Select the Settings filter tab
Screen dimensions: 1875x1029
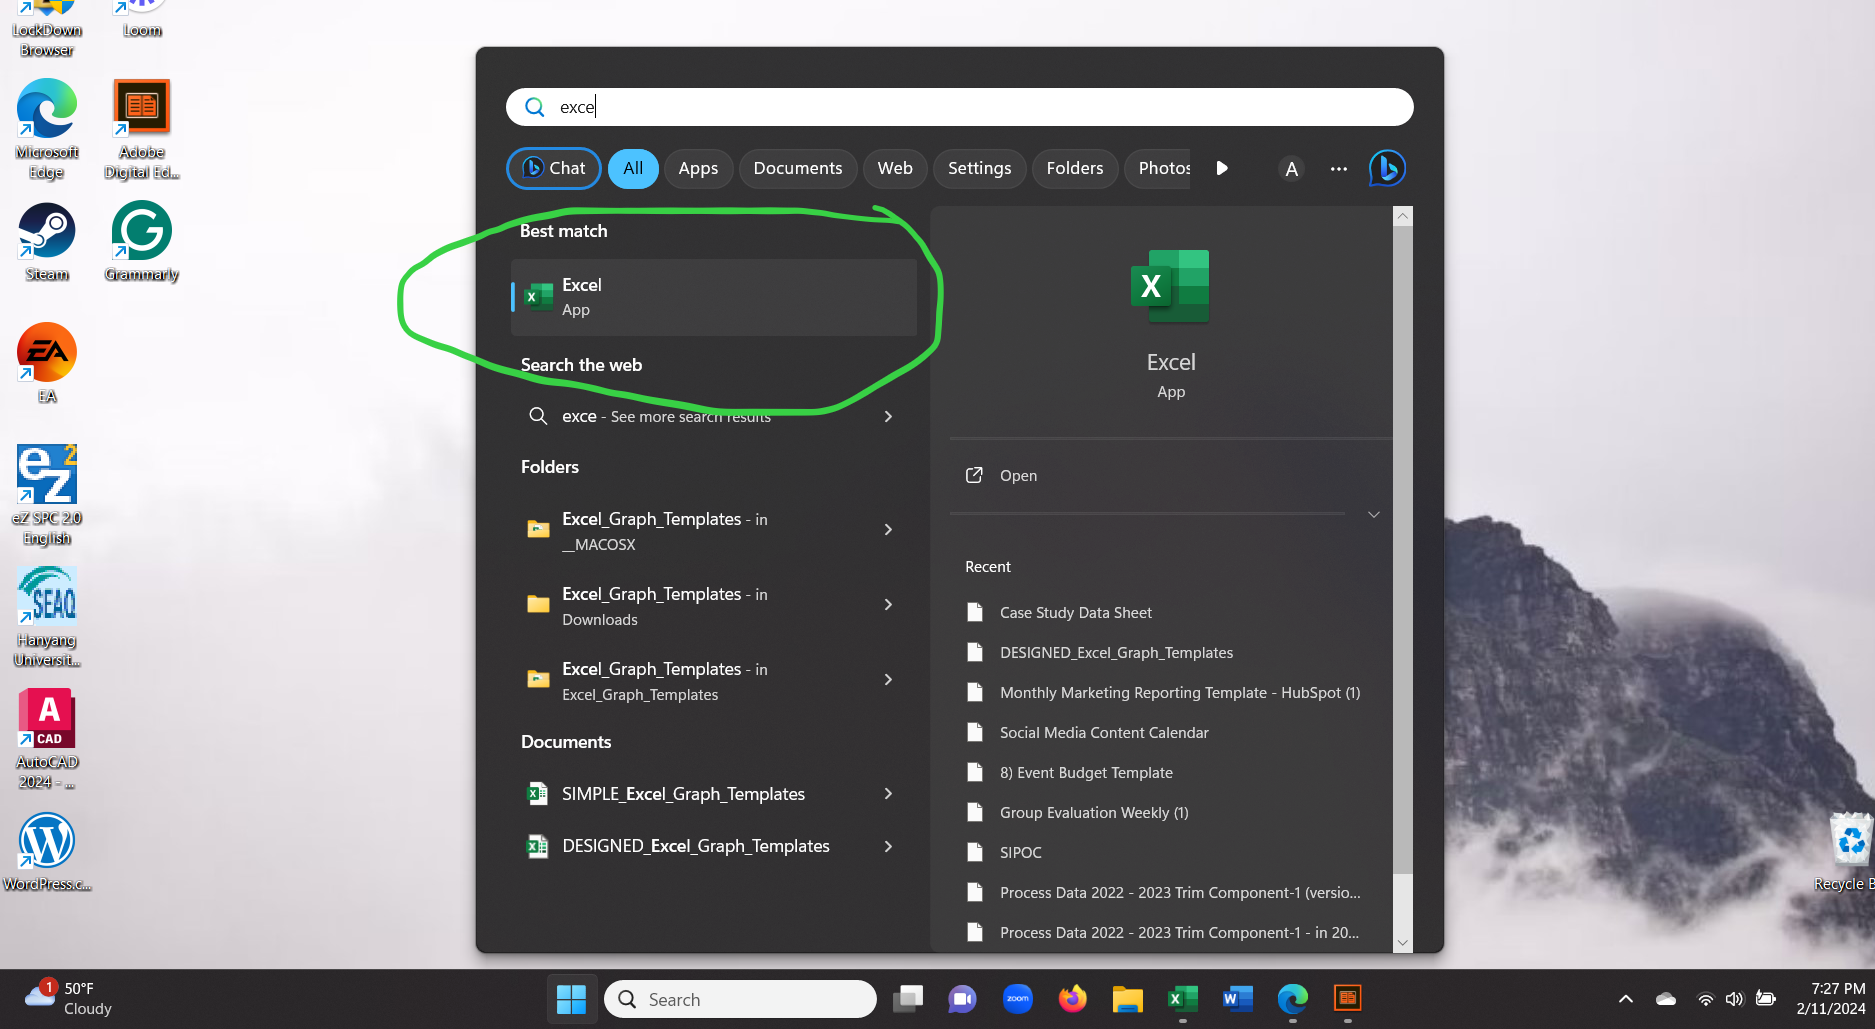(979, 168)
